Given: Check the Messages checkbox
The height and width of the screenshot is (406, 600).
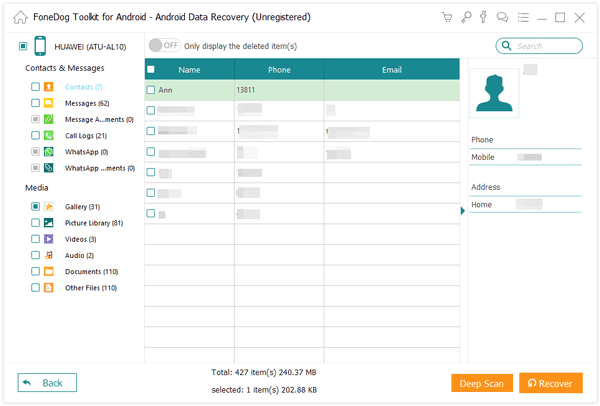Looking at the screenshot, I should (x=35, y=103).
